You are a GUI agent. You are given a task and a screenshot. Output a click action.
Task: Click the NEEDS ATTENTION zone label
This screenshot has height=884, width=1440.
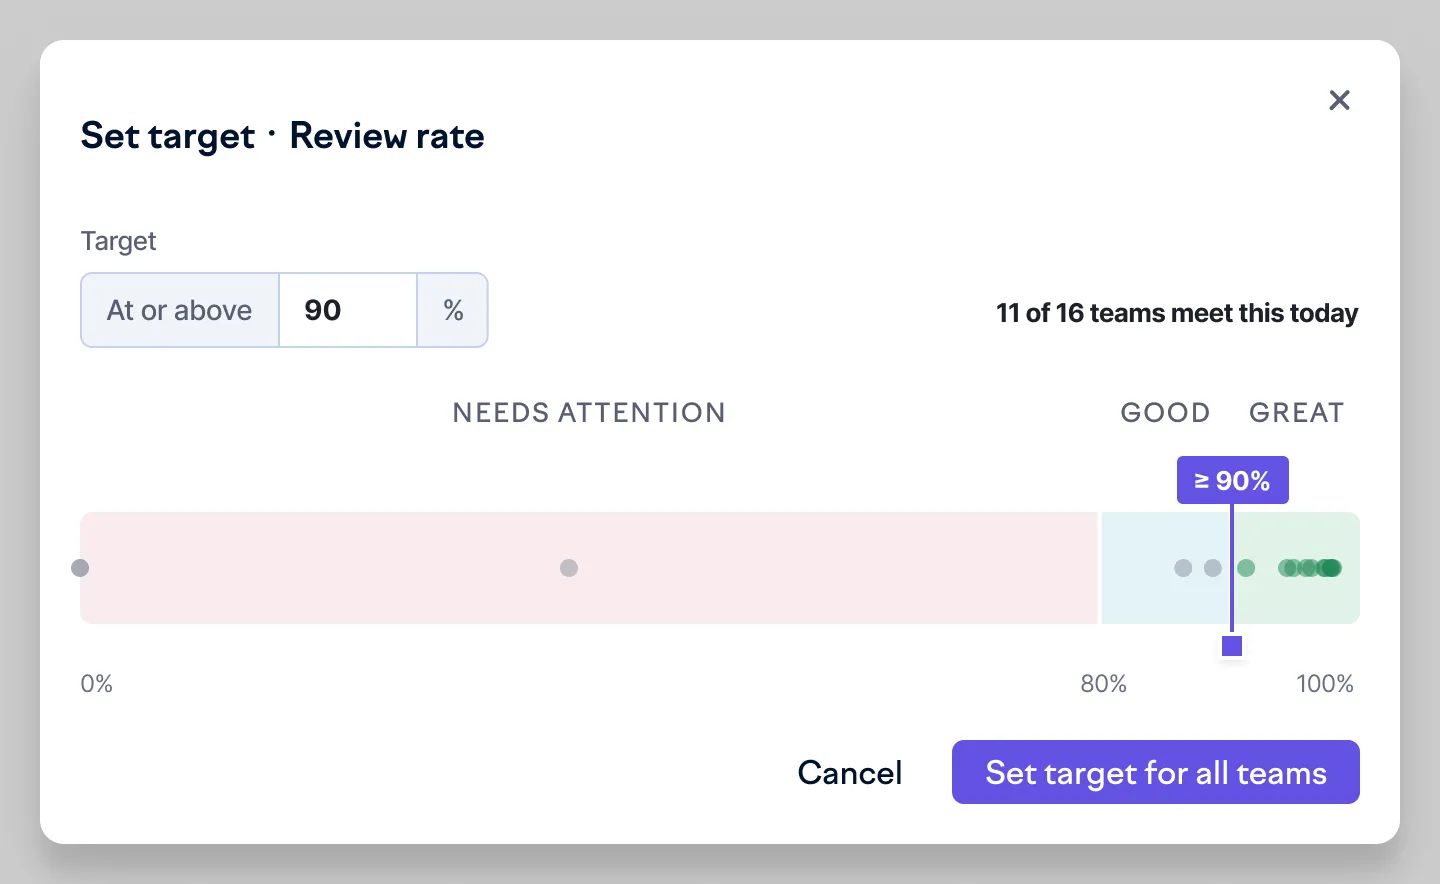(589, 413)
